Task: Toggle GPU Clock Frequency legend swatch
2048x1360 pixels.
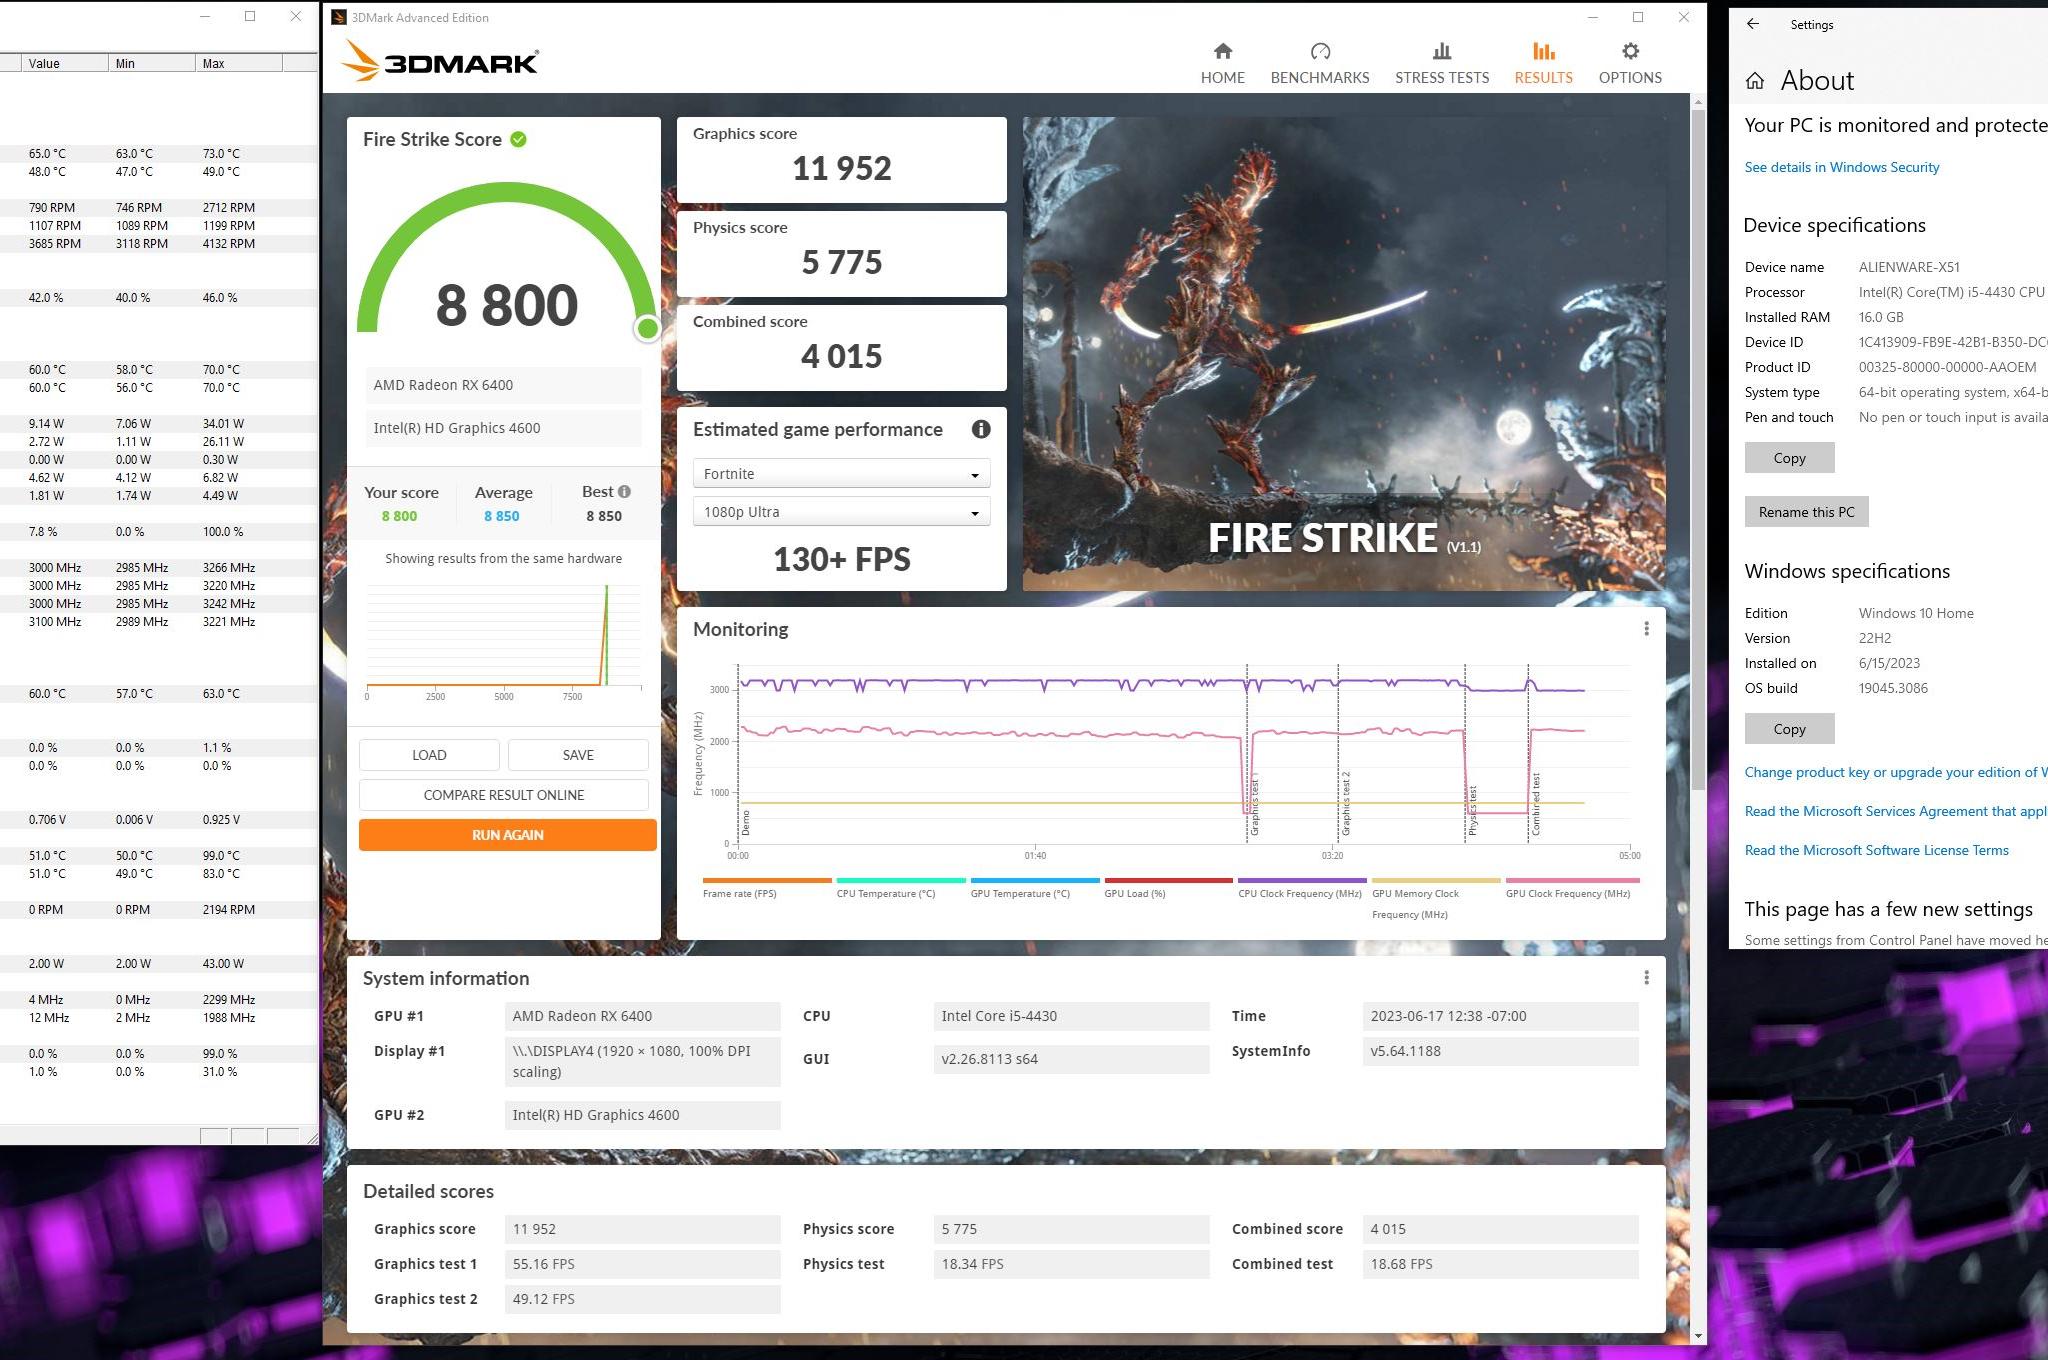Action: click(1572, 881)
